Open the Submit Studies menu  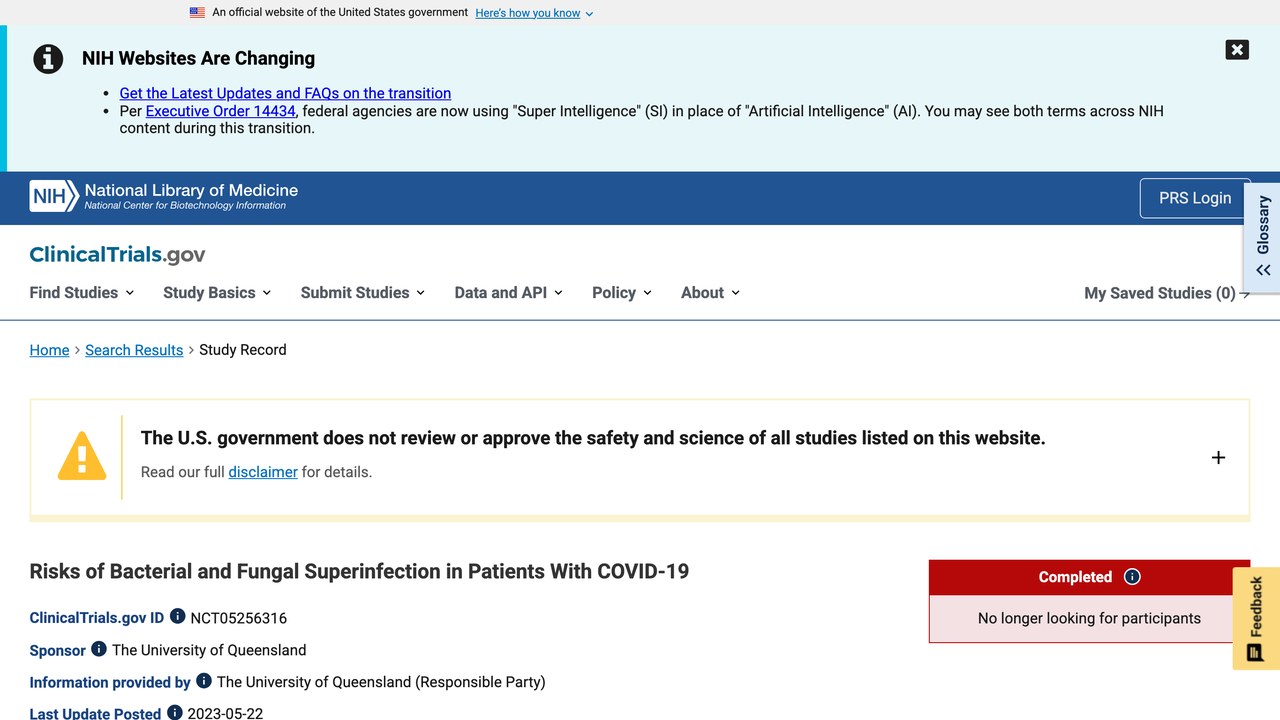(363, 293)
